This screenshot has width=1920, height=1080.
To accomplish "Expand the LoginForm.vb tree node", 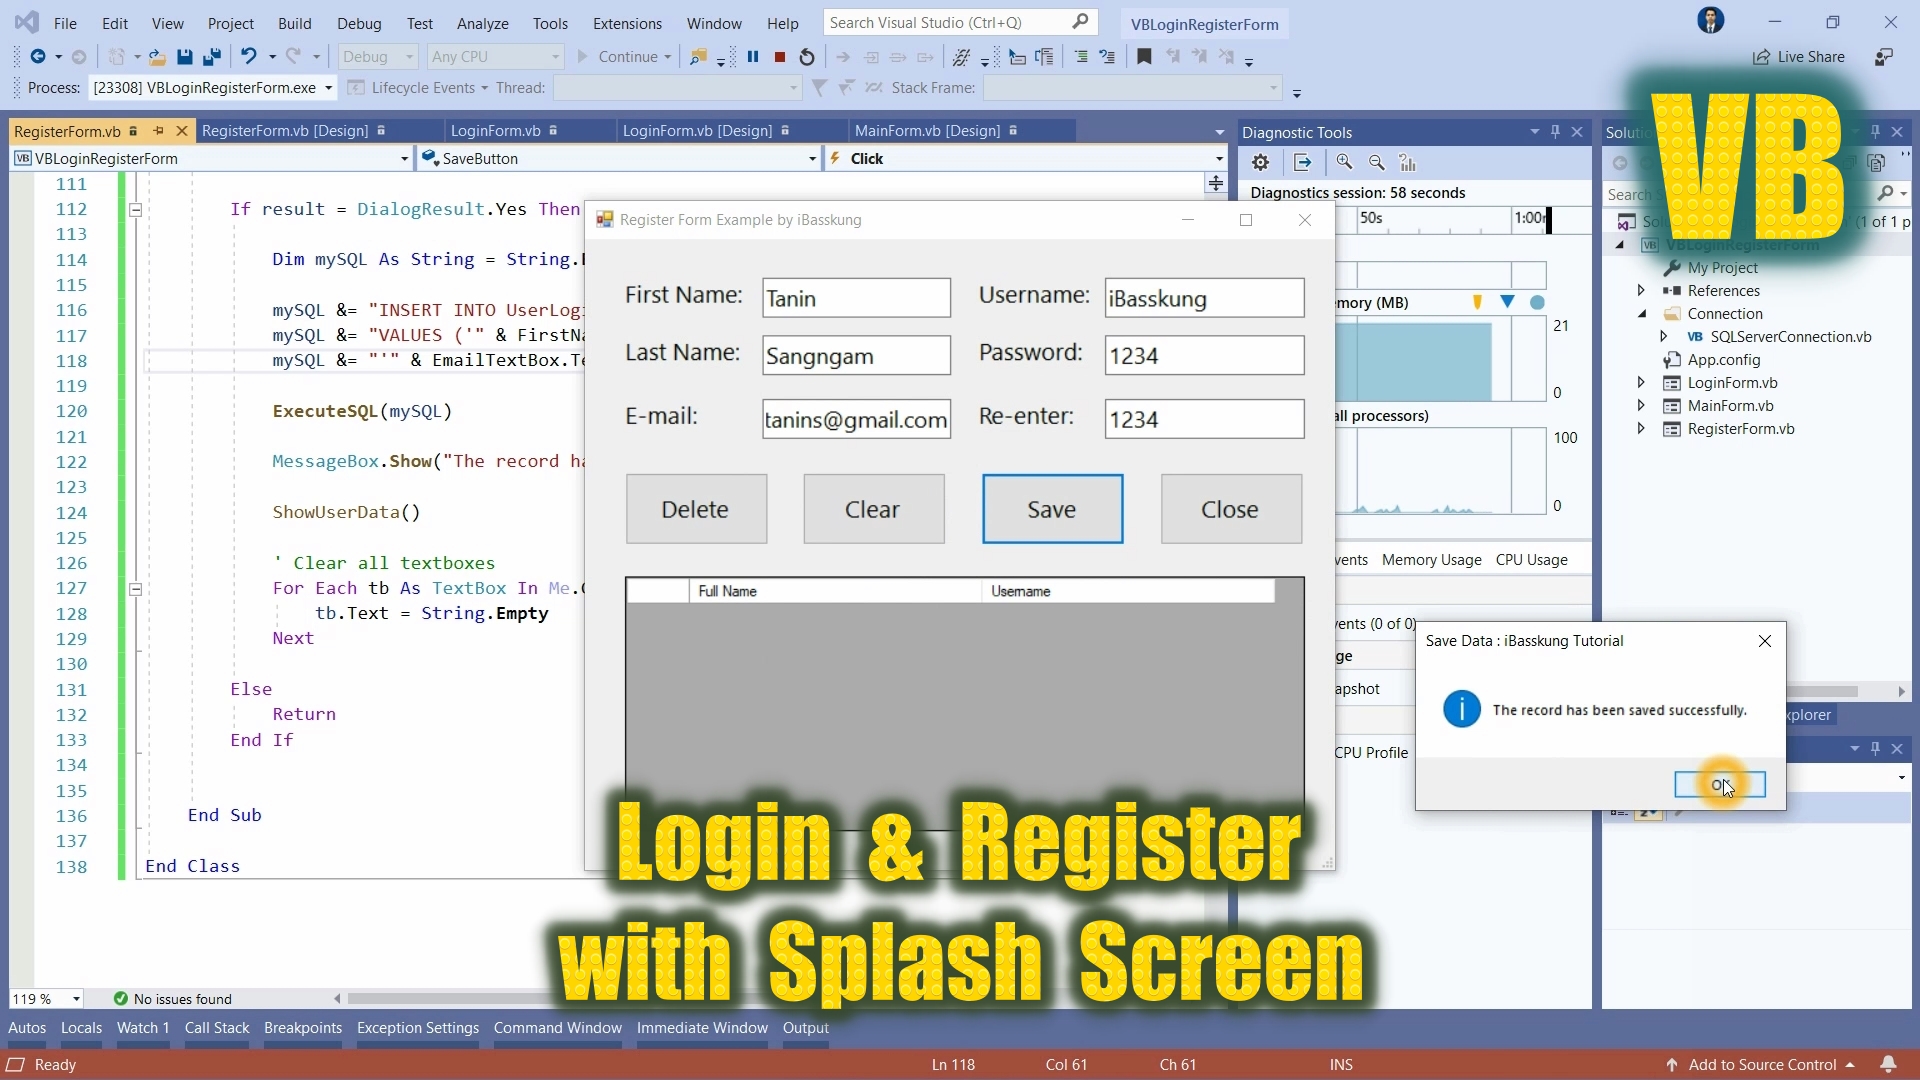I will tap(1641, 383).
